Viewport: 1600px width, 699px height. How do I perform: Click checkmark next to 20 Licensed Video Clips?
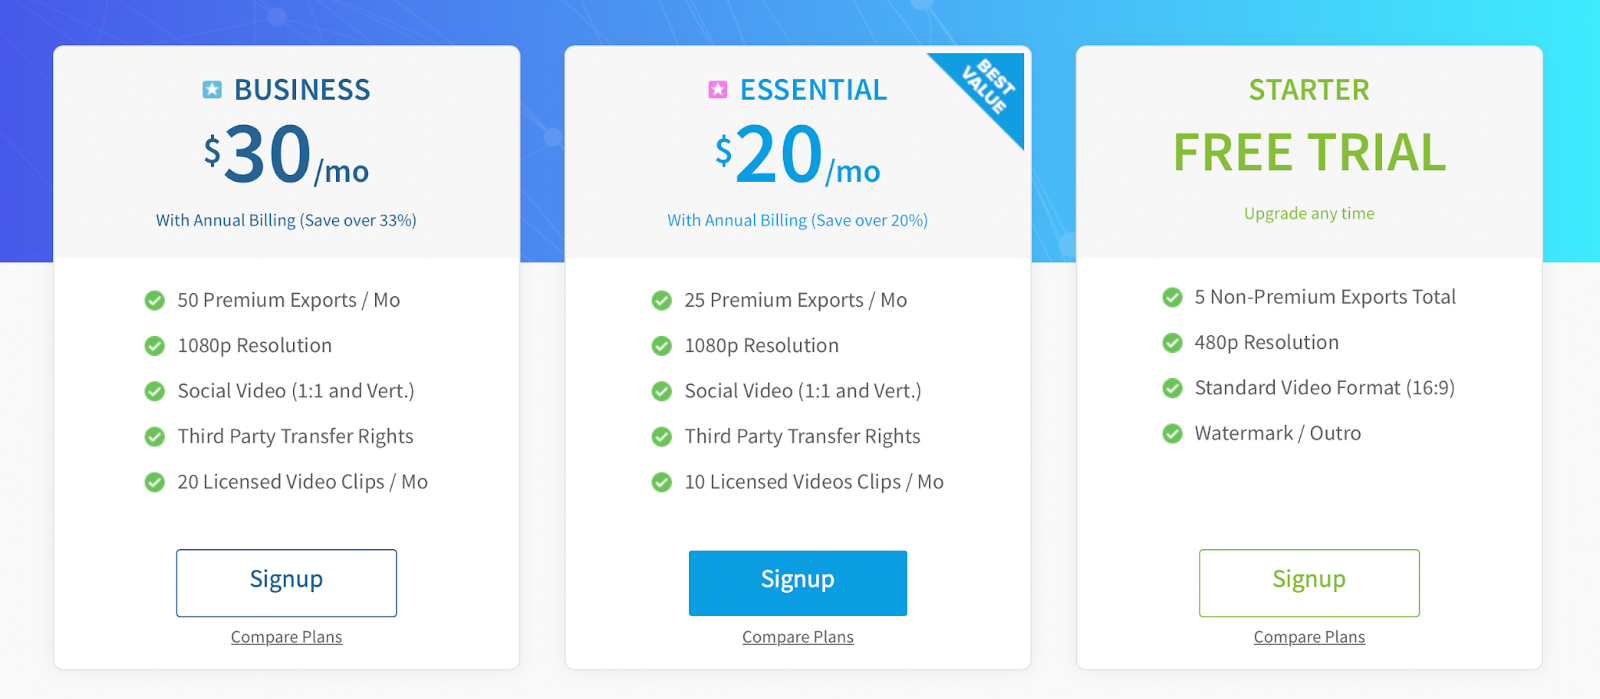(x=155, y=482)
